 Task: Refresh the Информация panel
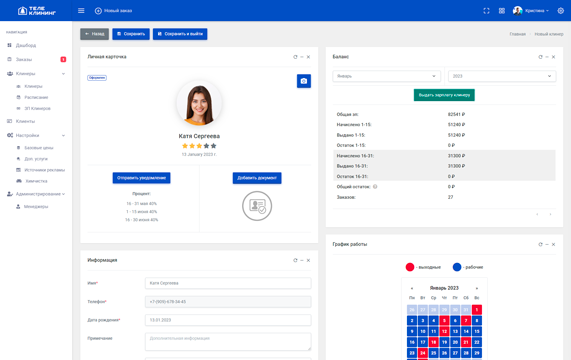[295, 261]
